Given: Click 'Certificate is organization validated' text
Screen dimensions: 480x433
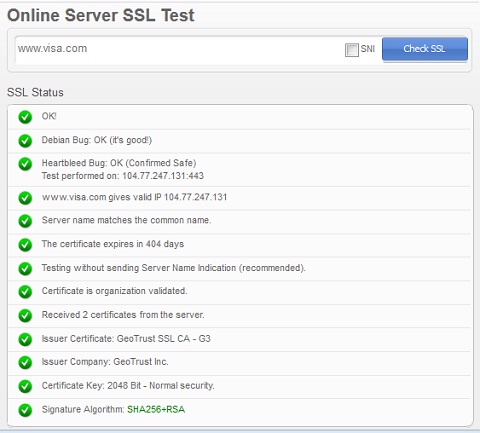Looking at the screenshot, I should coord(114,291).
